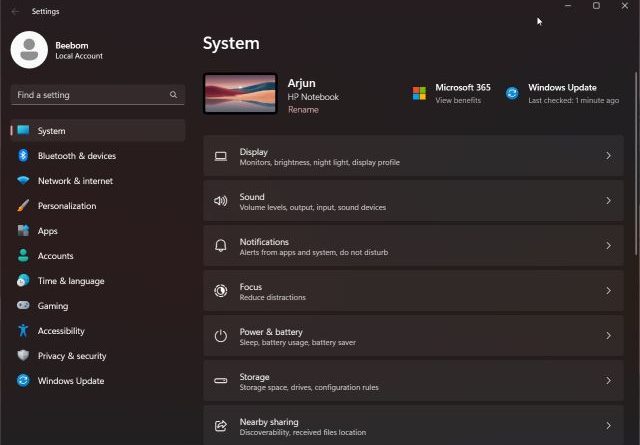Expand Notifications settings chevron
640x445 pixels.
[608, 245]
